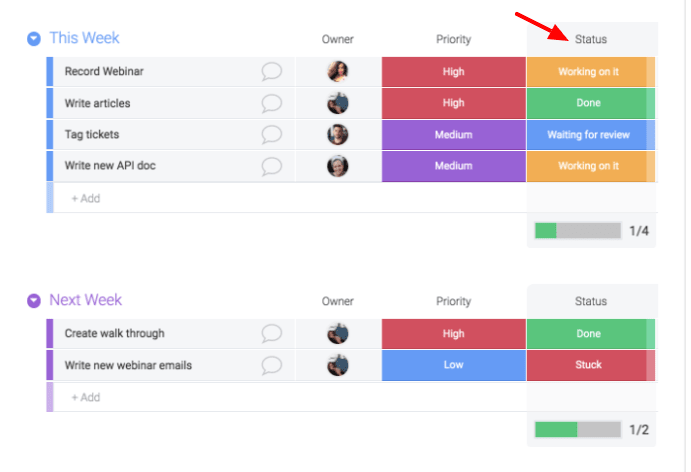Add a new item in This Week
The width and height of the screenshot is (691, 472).
86,198
